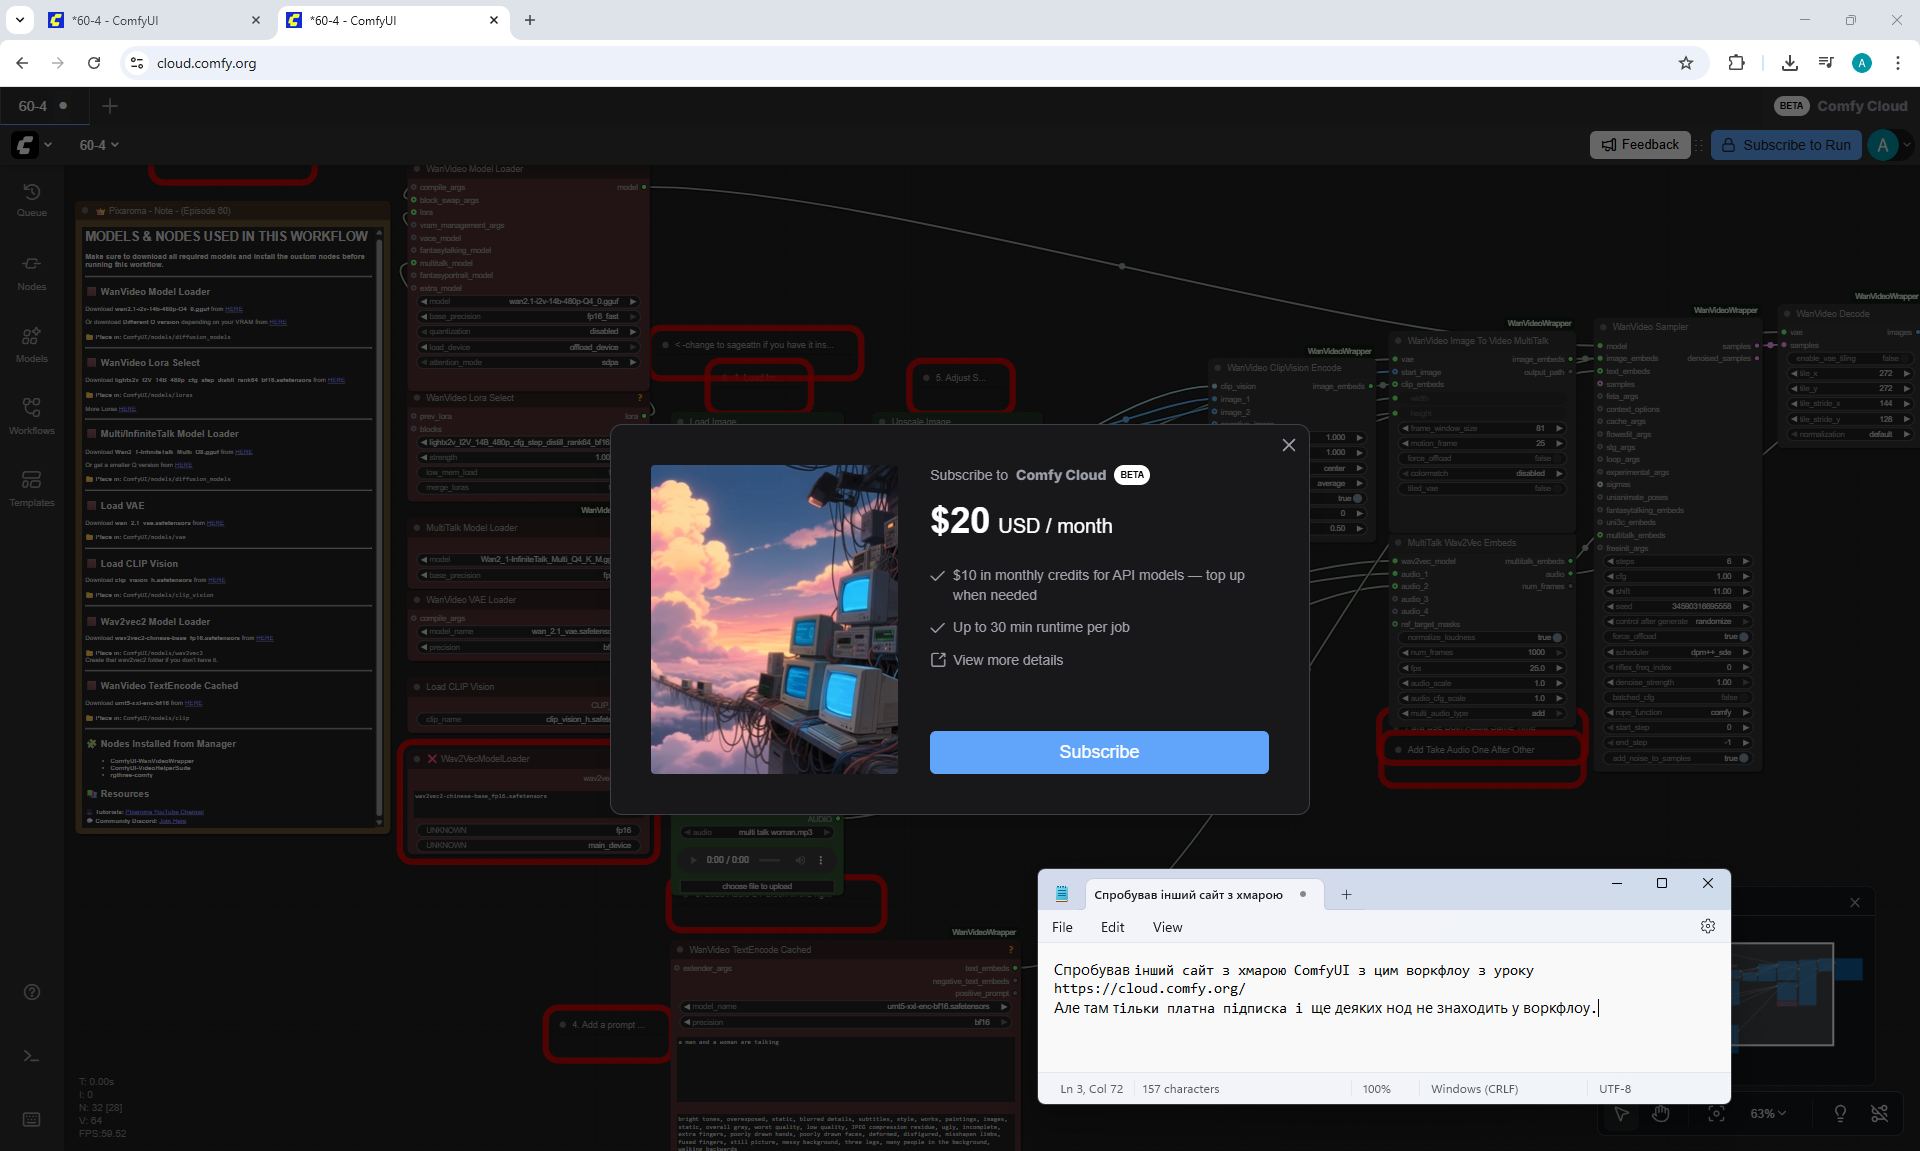Open the Workflows sidebar panel
Image resolution: width=1920 pixels, height=1151 pixels.
(31, 415)
